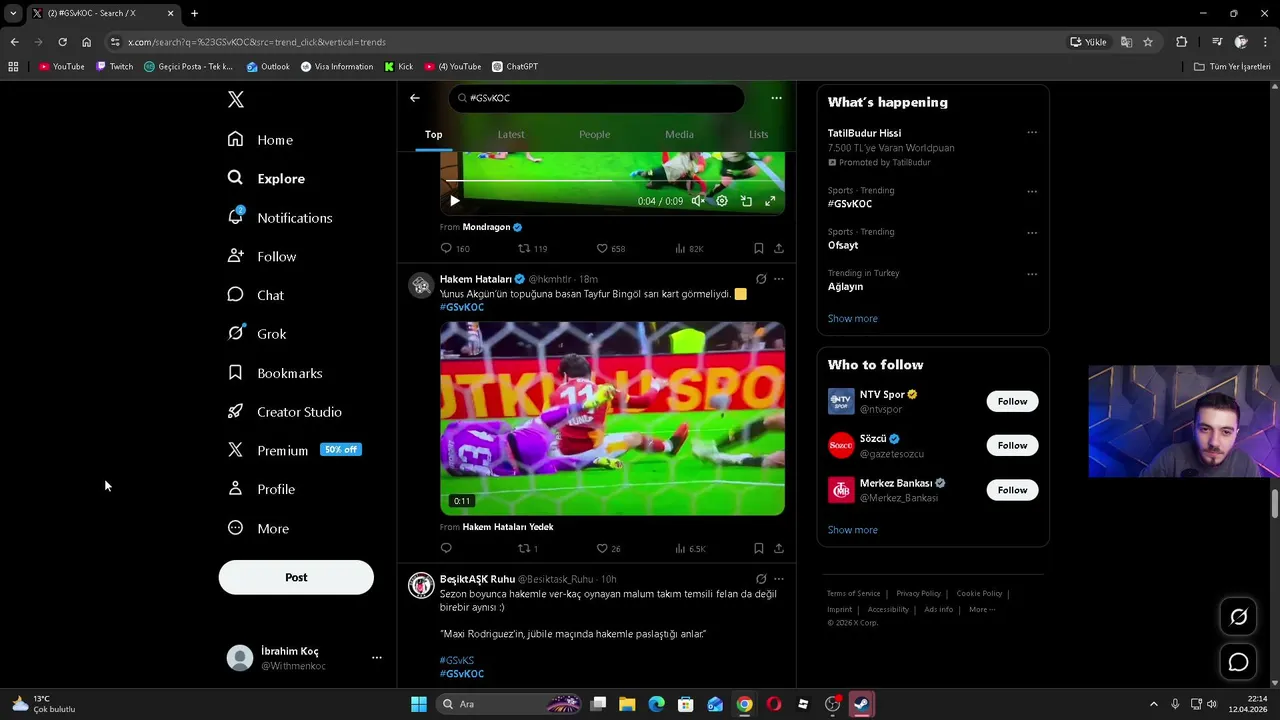This screenshot has height=720, width=1280.
Task: Open more options on BeşiktAŞK Ruhu post
Action: 779,579
